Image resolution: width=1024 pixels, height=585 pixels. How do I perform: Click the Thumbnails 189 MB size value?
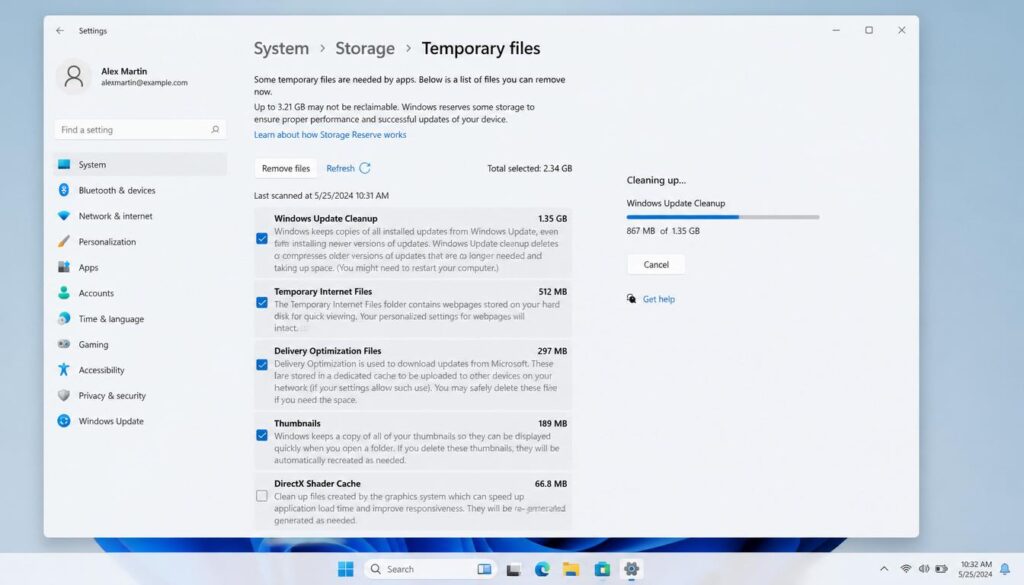click(x=552, y=424)
